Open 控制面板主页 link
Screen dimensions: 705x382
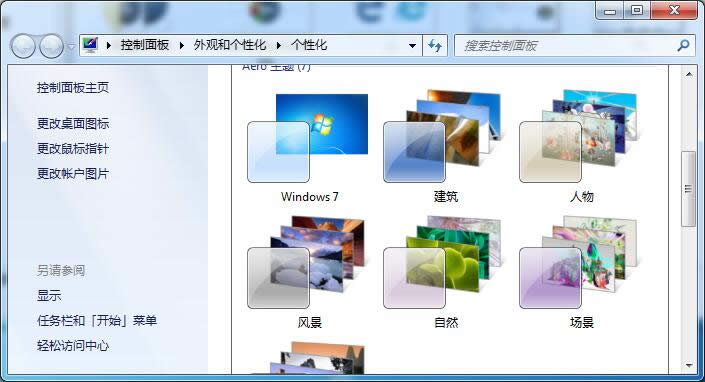(x=73, y=88)
